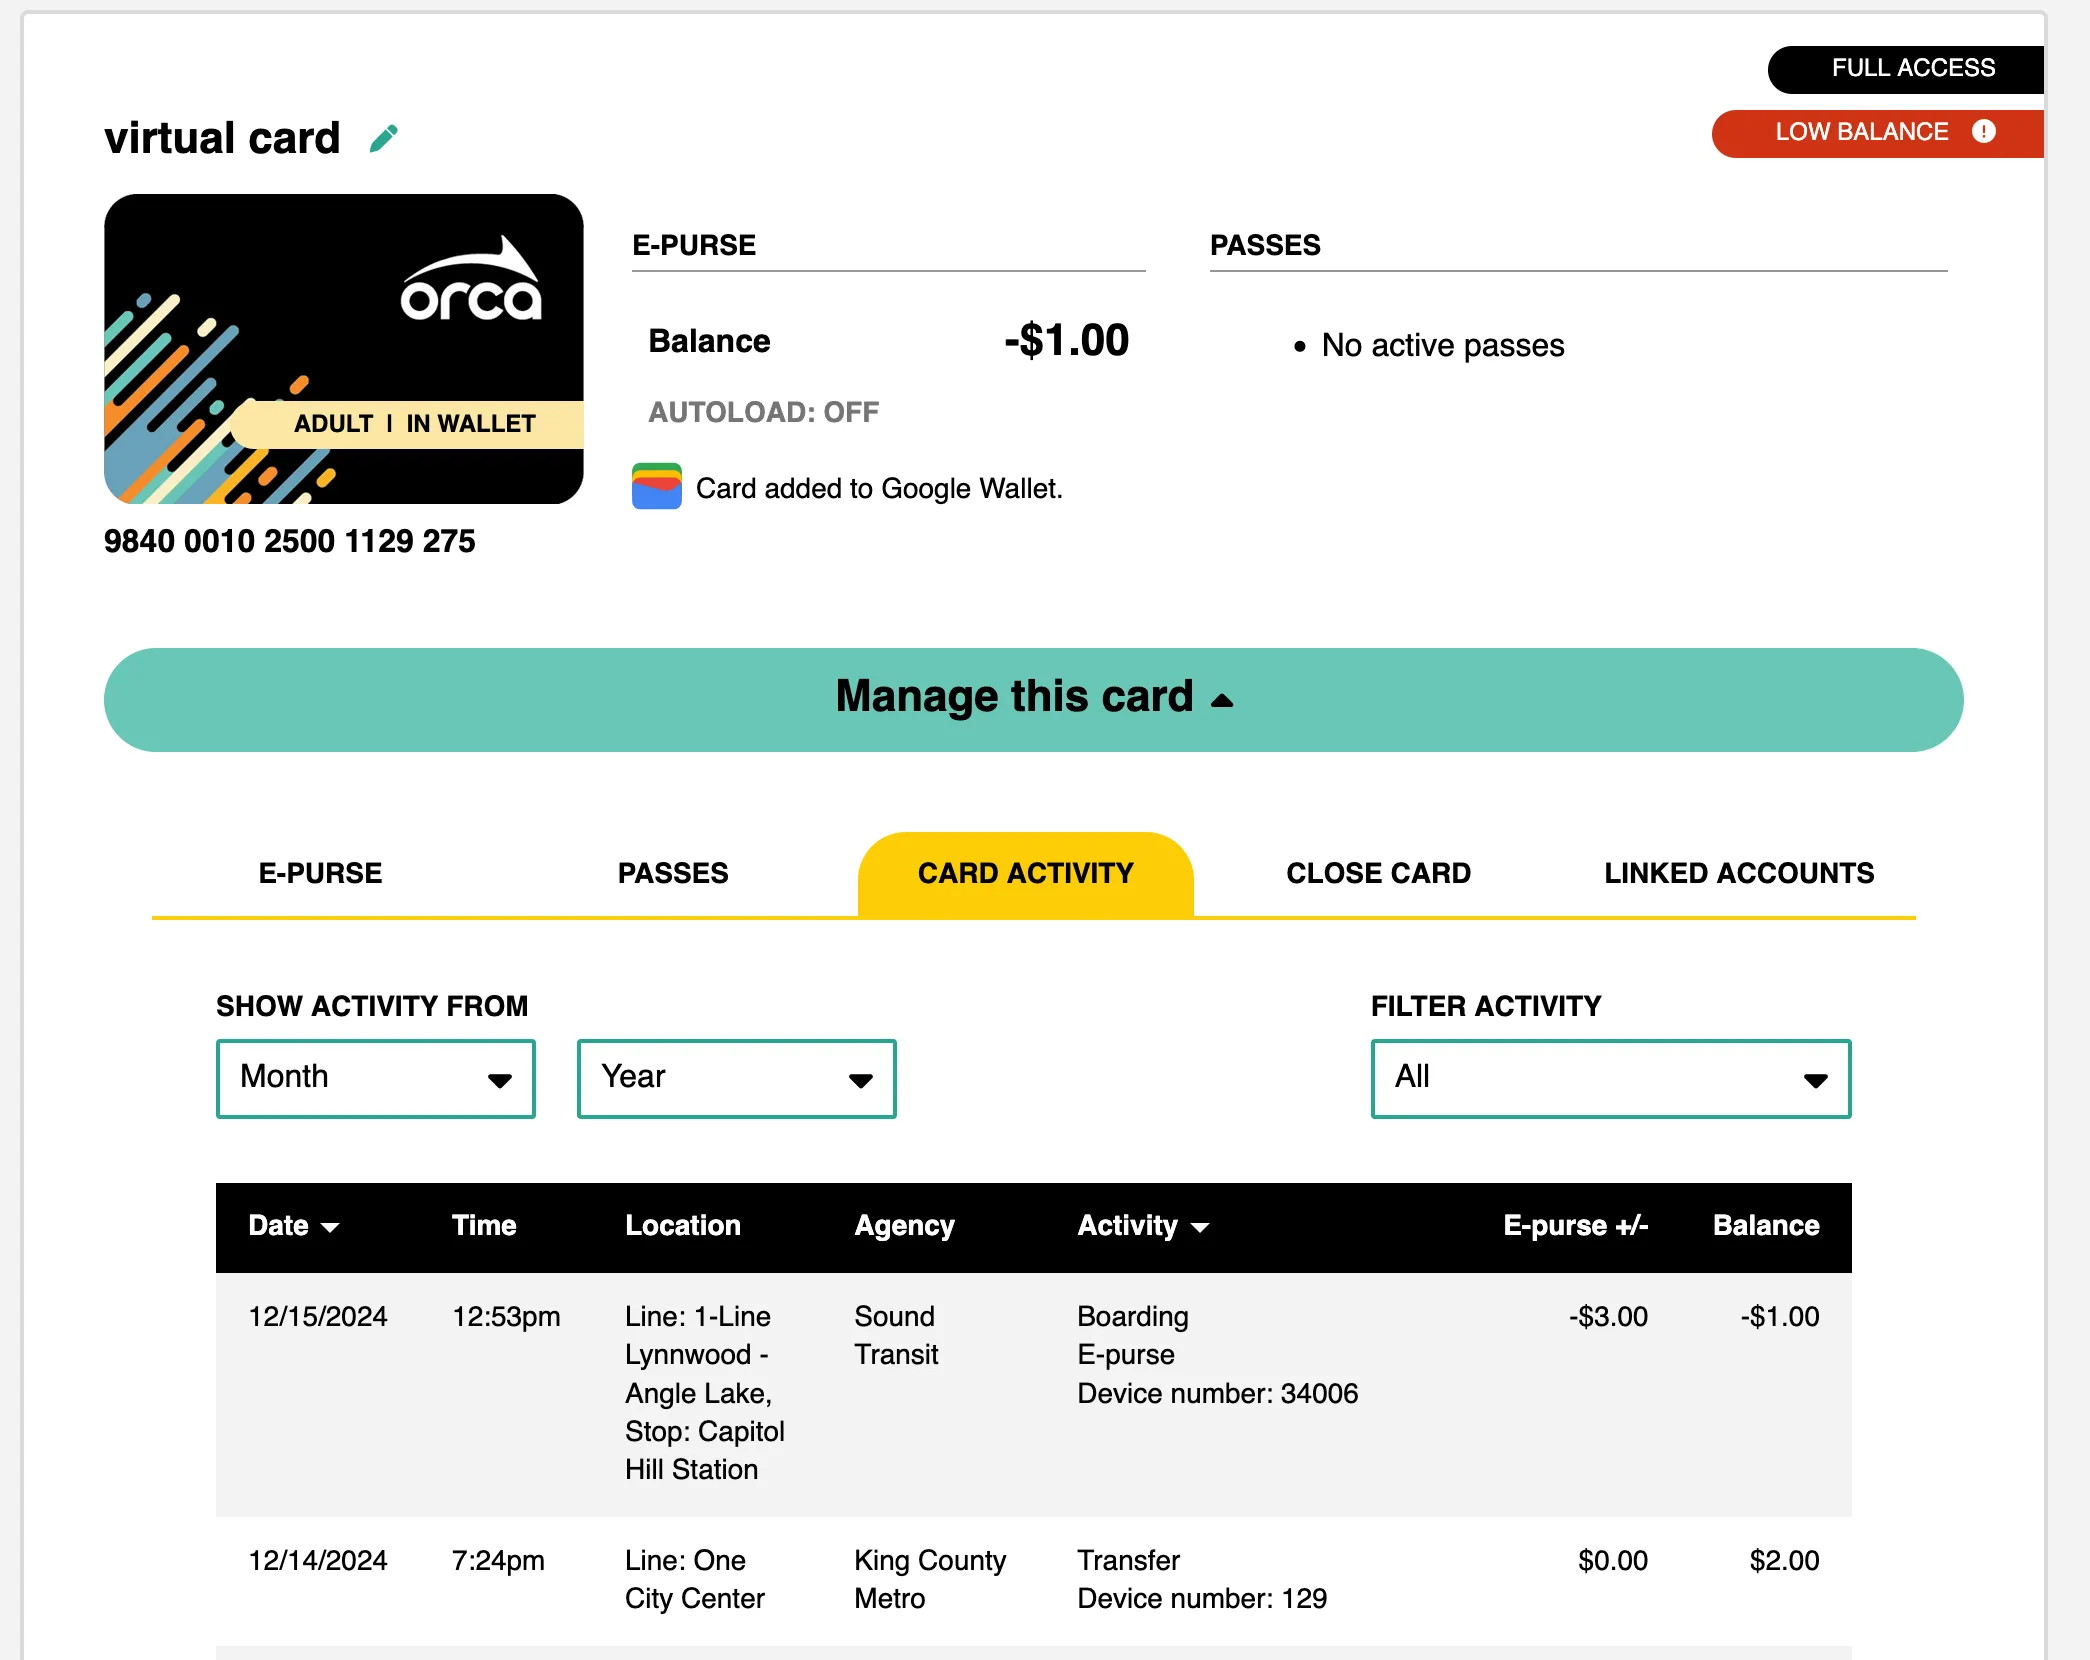2090x1660 pixels.
Task: Collapse the Manage this card panel
Action: point(1034,700)
